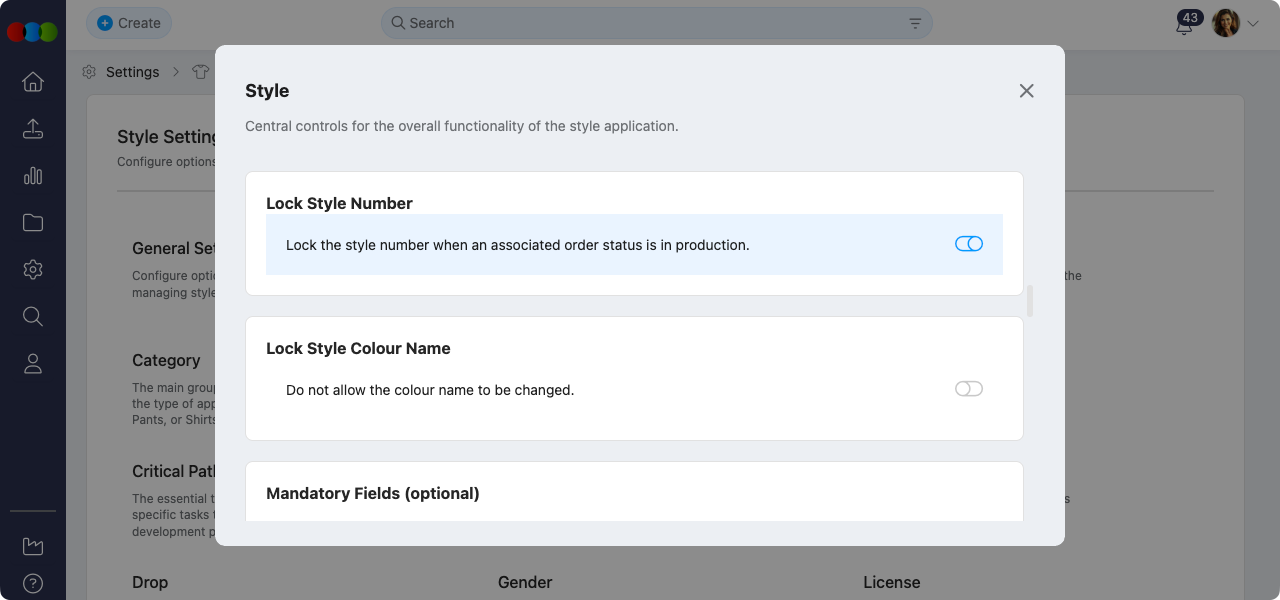The height and width of the screenshot is (600, 1280).
Task: Disable the Lock Style Number toggle
Action: [969, 244]
